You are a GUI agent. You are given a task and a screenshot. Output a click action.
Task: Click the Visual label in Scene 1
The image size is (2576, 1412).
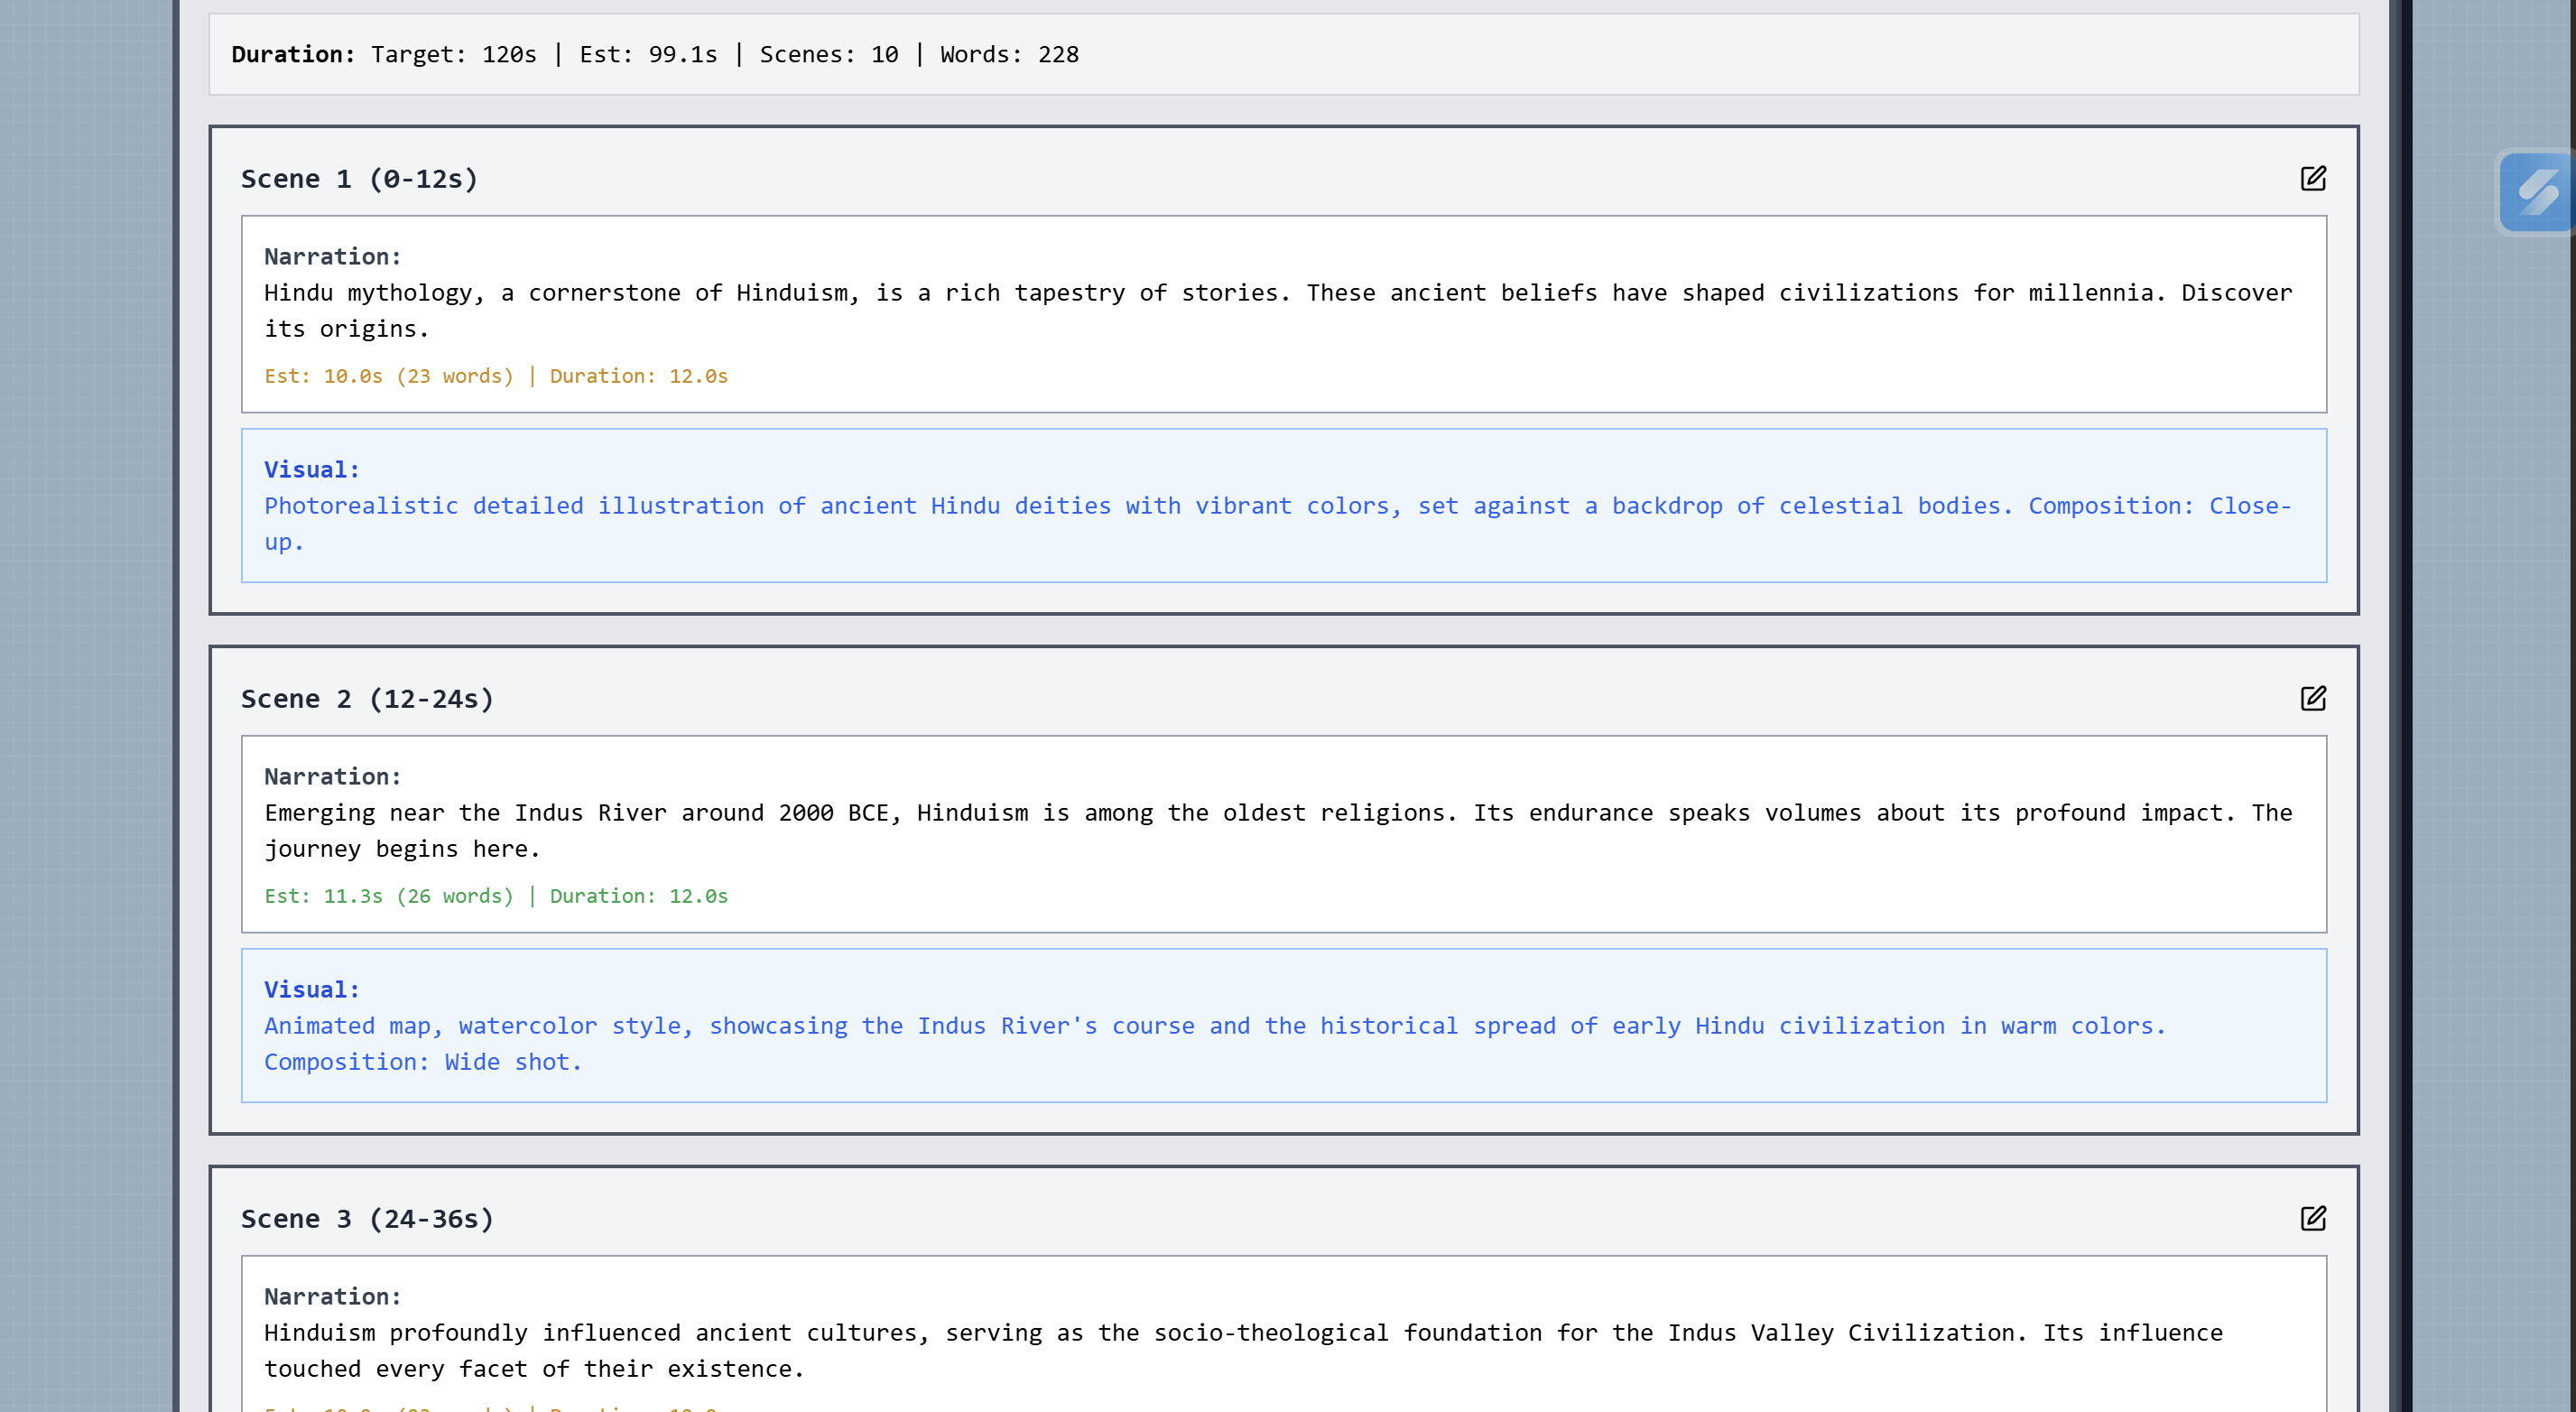pyautogui.click(x=311, y=470)
